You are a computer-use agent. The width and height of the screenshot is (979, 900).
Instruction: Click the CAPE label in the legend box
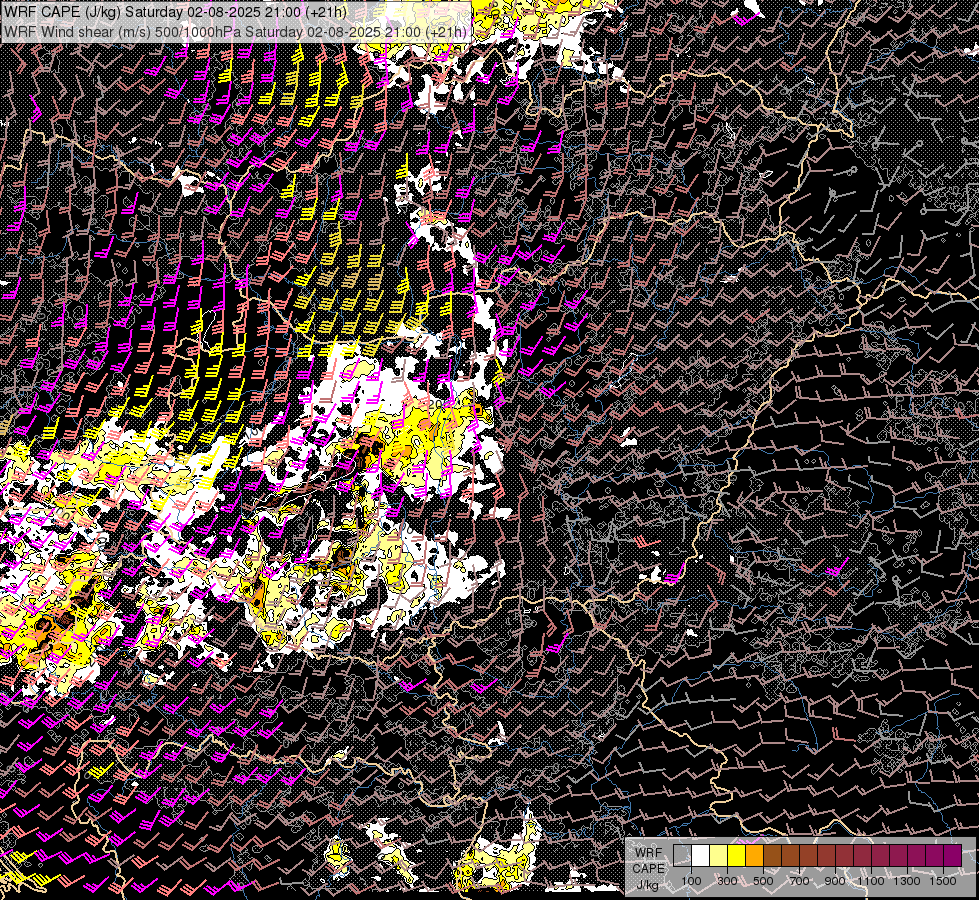649,868
